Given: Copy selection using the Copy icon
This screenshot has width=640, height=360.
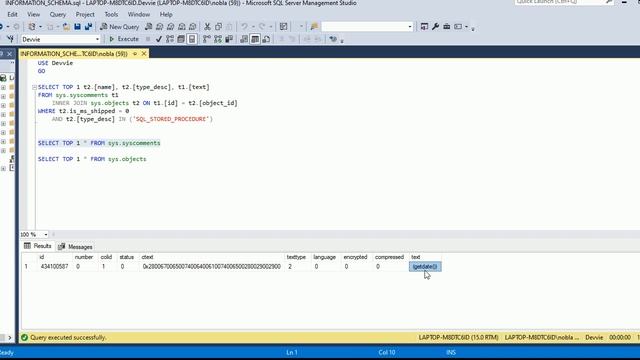Looking at the screenshot, I should point(218,27).
